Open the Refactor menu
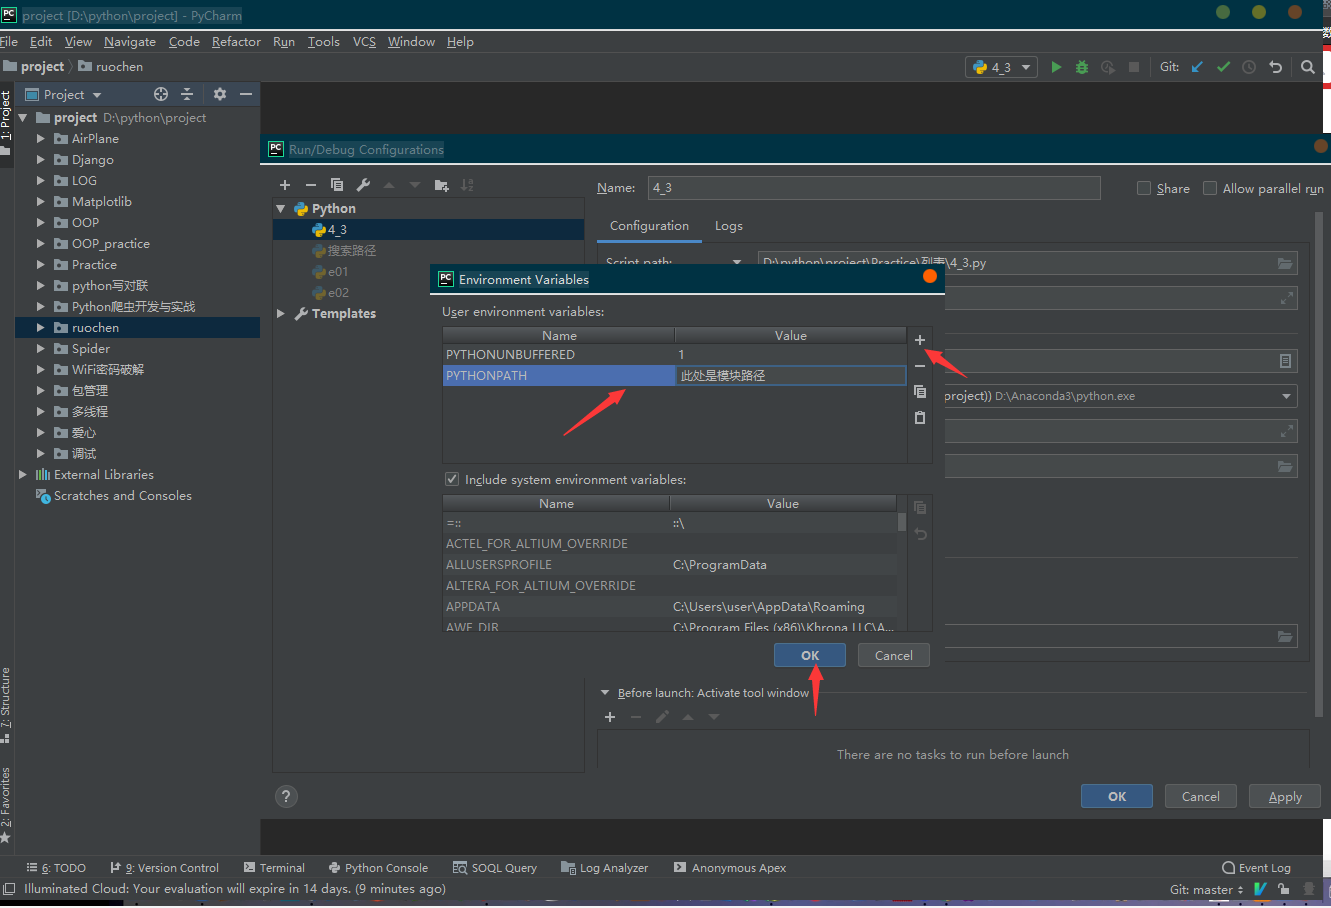 click(x=236, y=42)
